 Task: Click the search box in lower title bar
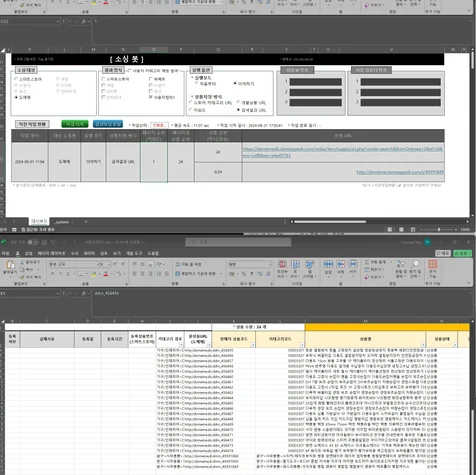(x=238, y=242)
